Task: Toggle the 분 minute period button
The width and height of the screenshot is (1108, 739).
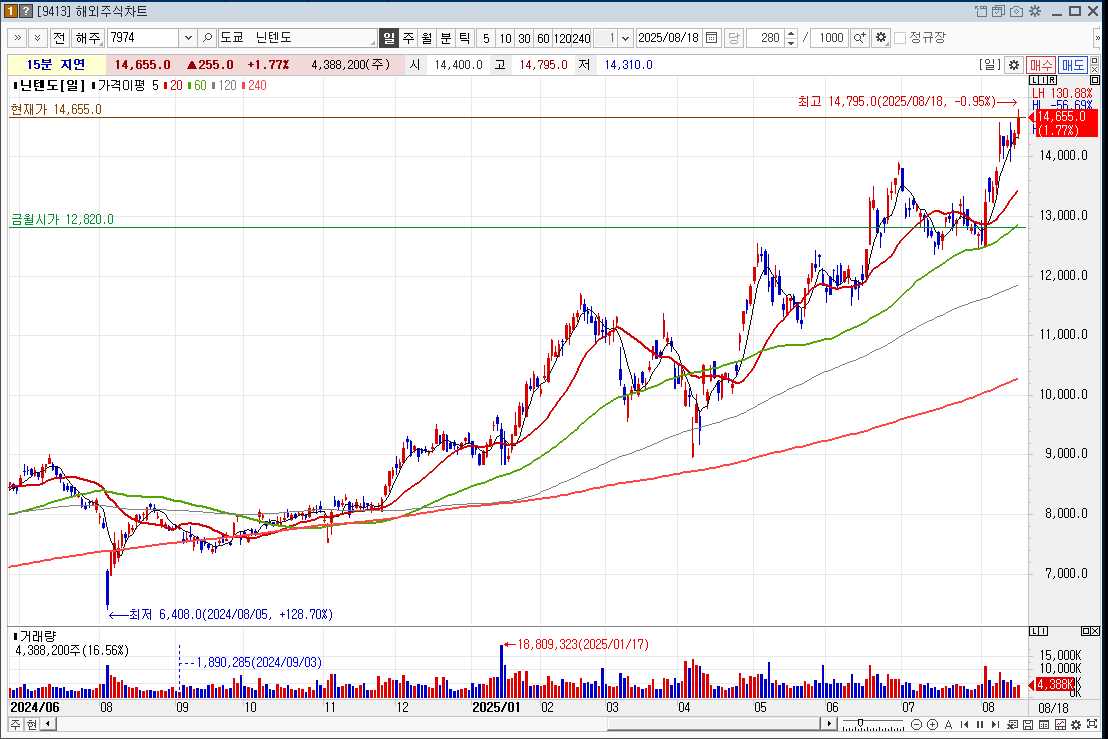Action: click(x=445, y=38)
